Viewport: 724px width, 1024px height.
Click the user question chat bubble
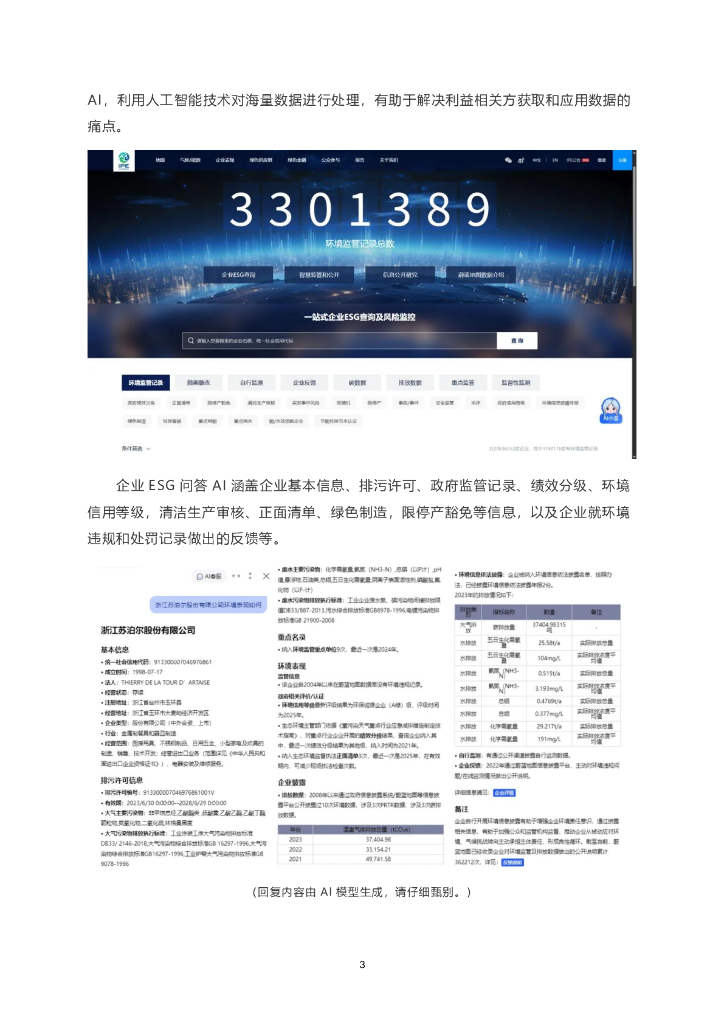click(x=209, y=605)
